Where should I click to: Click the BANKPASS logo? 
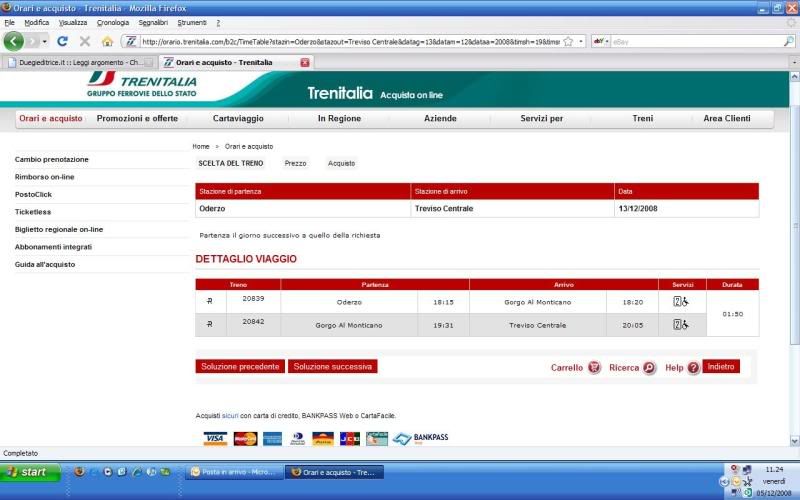420,438
